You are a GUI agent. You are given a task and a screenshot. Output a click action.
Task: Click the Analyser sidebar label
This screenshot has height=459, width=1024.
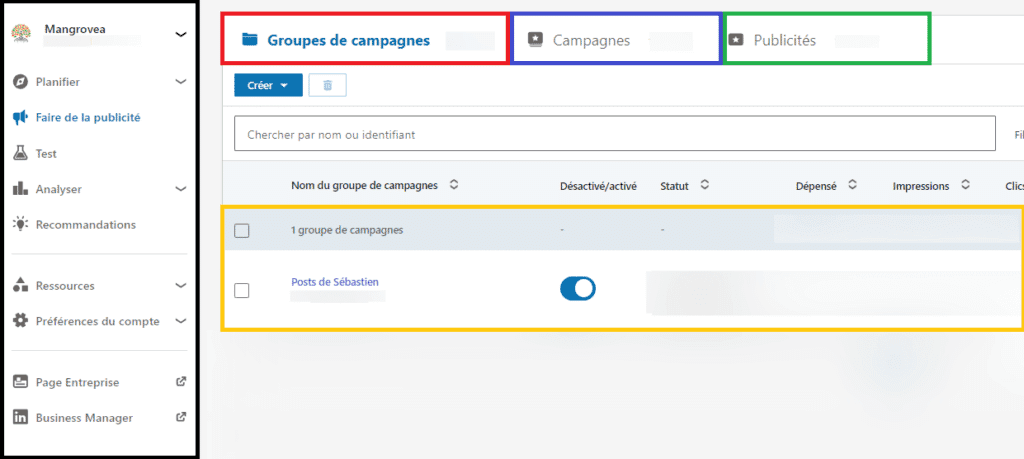click(x=59, y=189)
